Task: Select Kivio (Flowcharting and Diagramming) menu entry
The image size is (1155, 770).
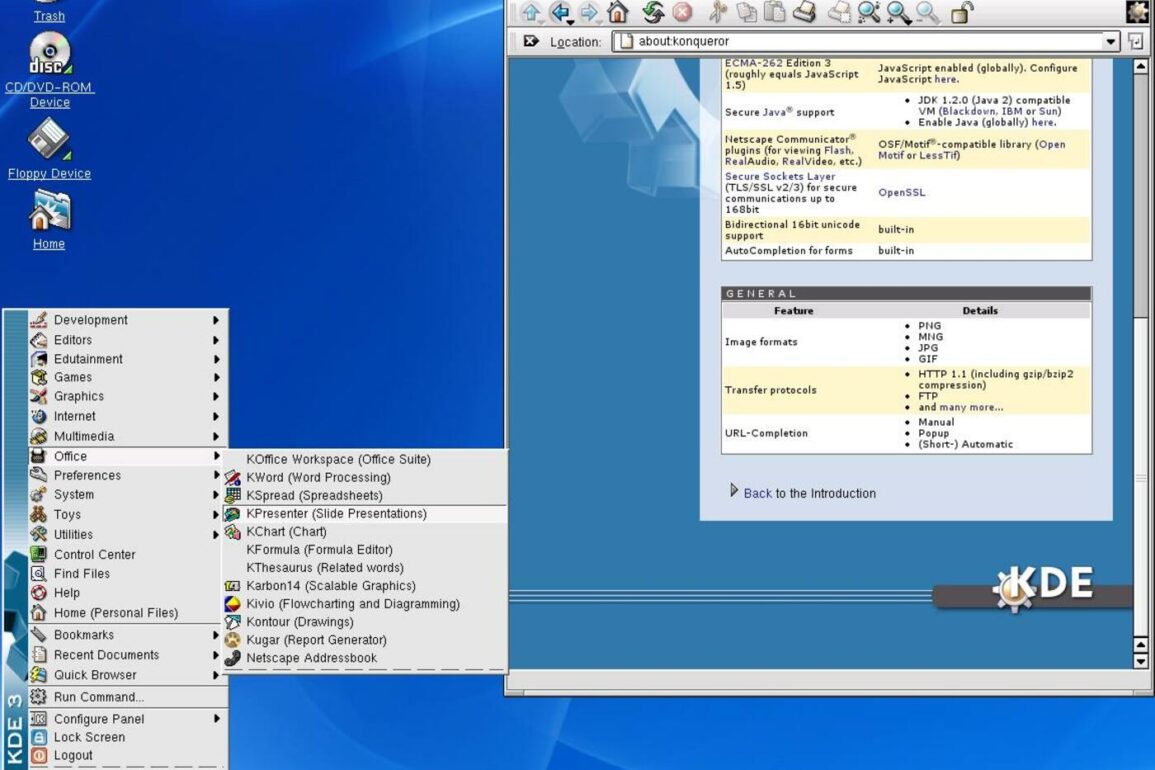Action: pyautogui.click(x=353, y=604)
